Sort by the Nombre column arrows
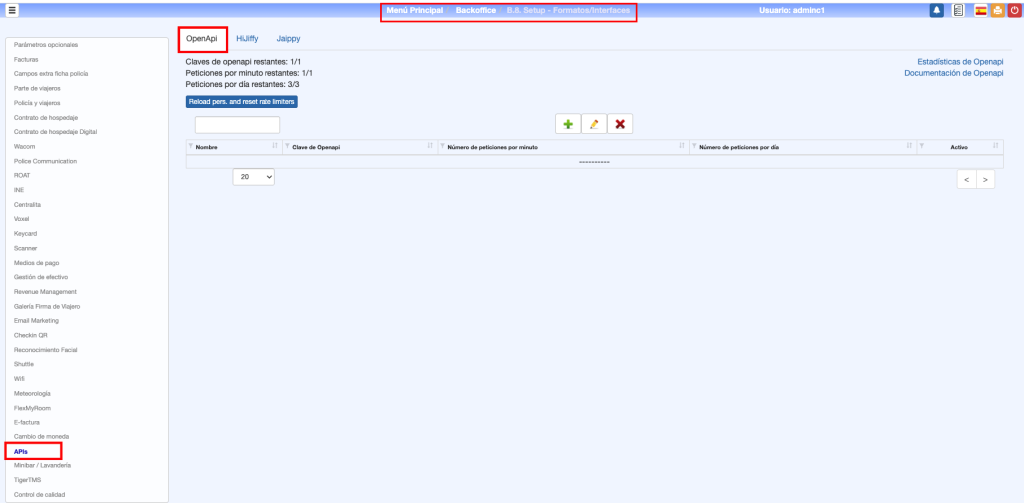This screenshot has height=503, width=1024. tap(275, 147)
